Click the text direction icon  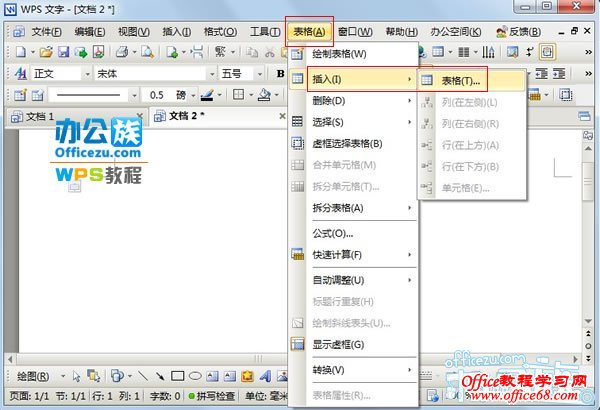[488, 52]
